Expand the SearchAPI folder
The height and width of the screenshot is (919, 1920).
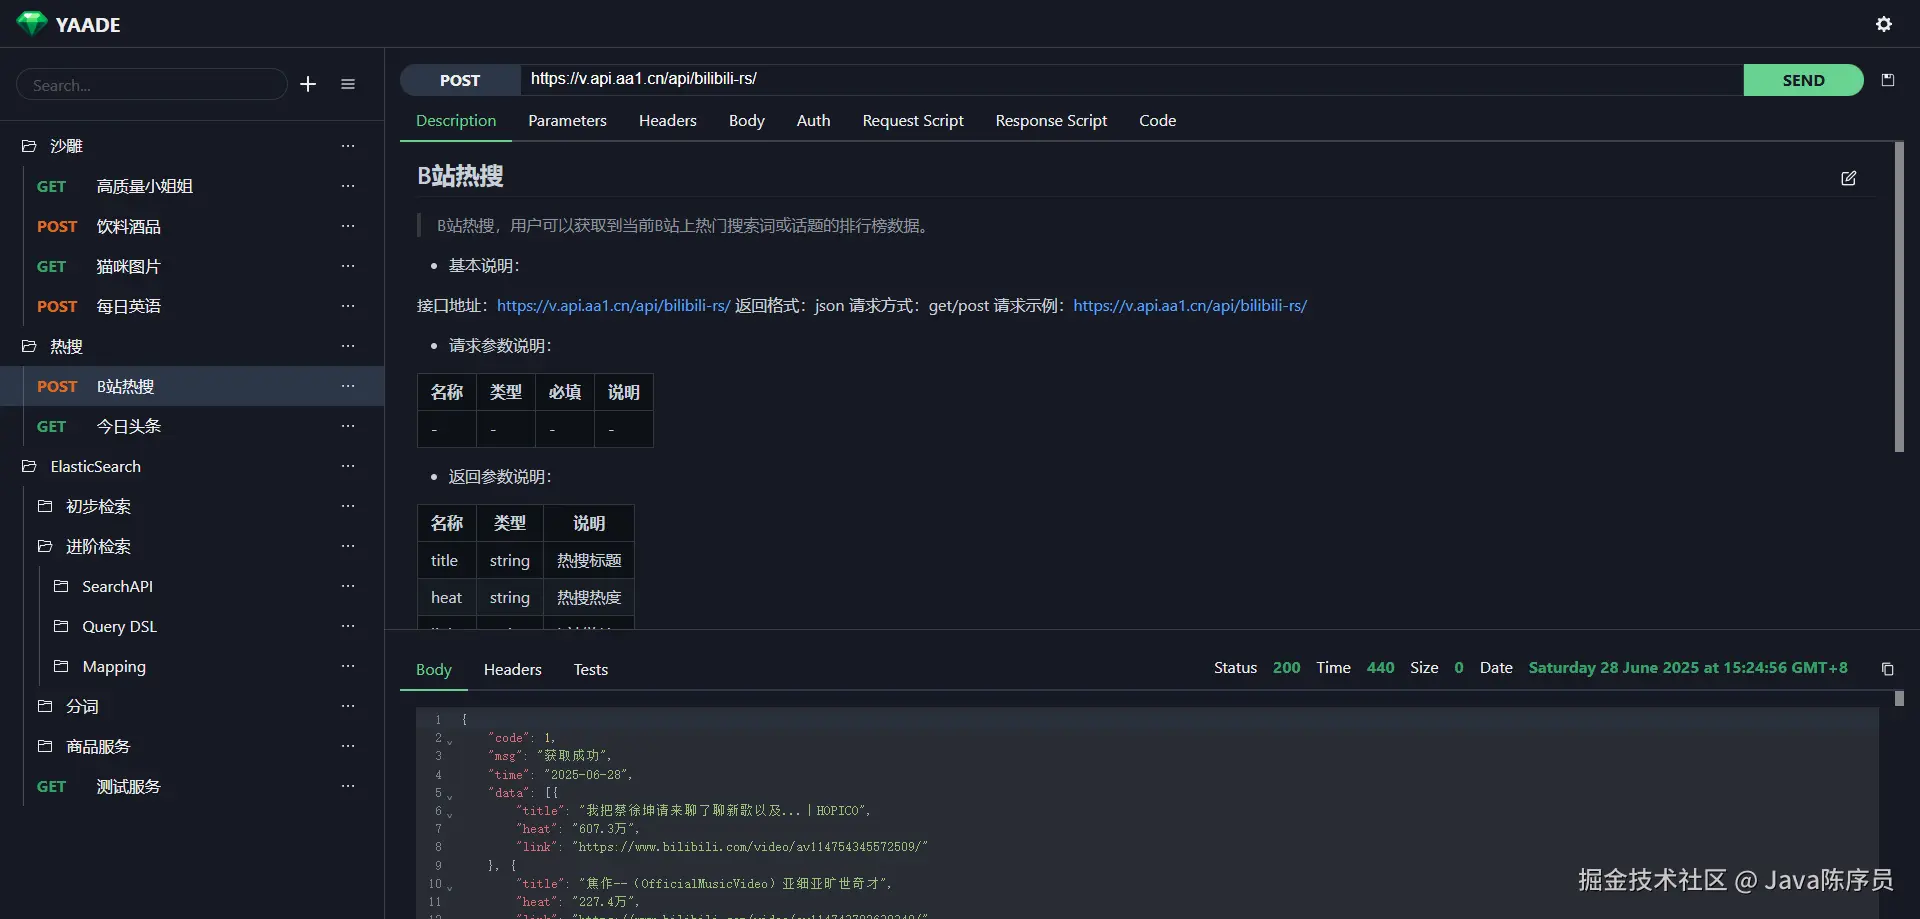(x=61, y=586)
